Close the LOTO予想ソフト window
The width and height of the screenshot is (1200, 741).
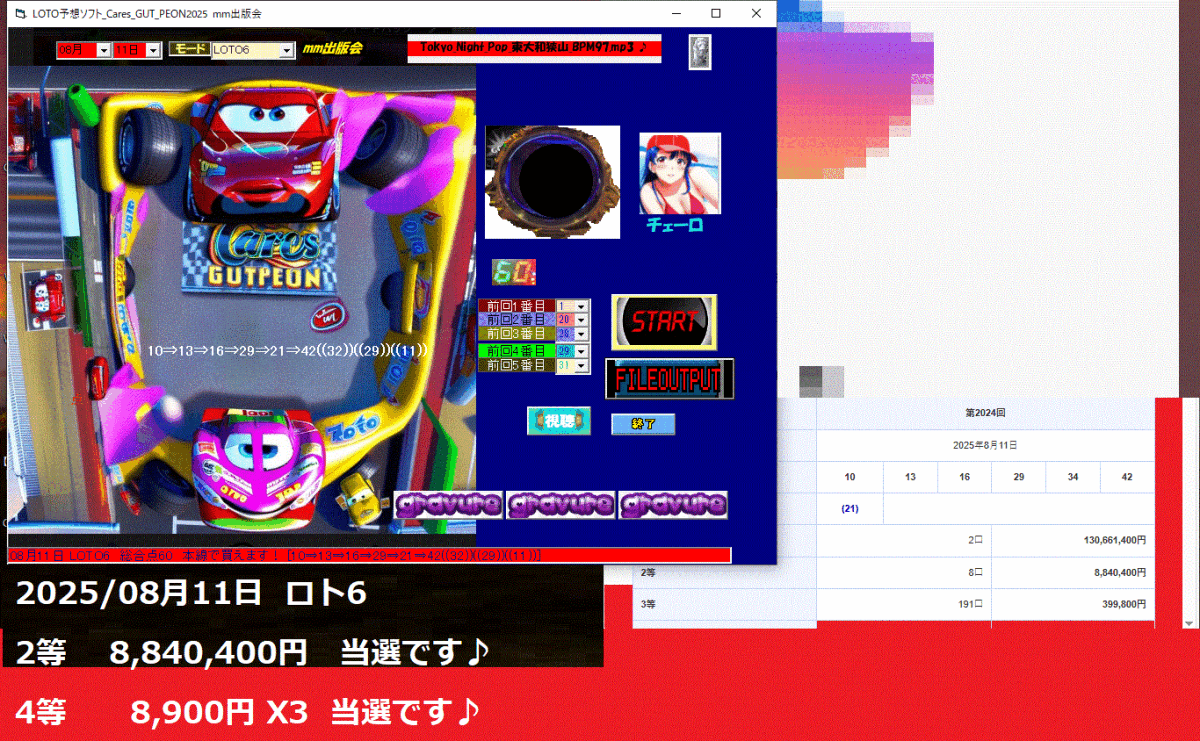[x=758, y=14]
